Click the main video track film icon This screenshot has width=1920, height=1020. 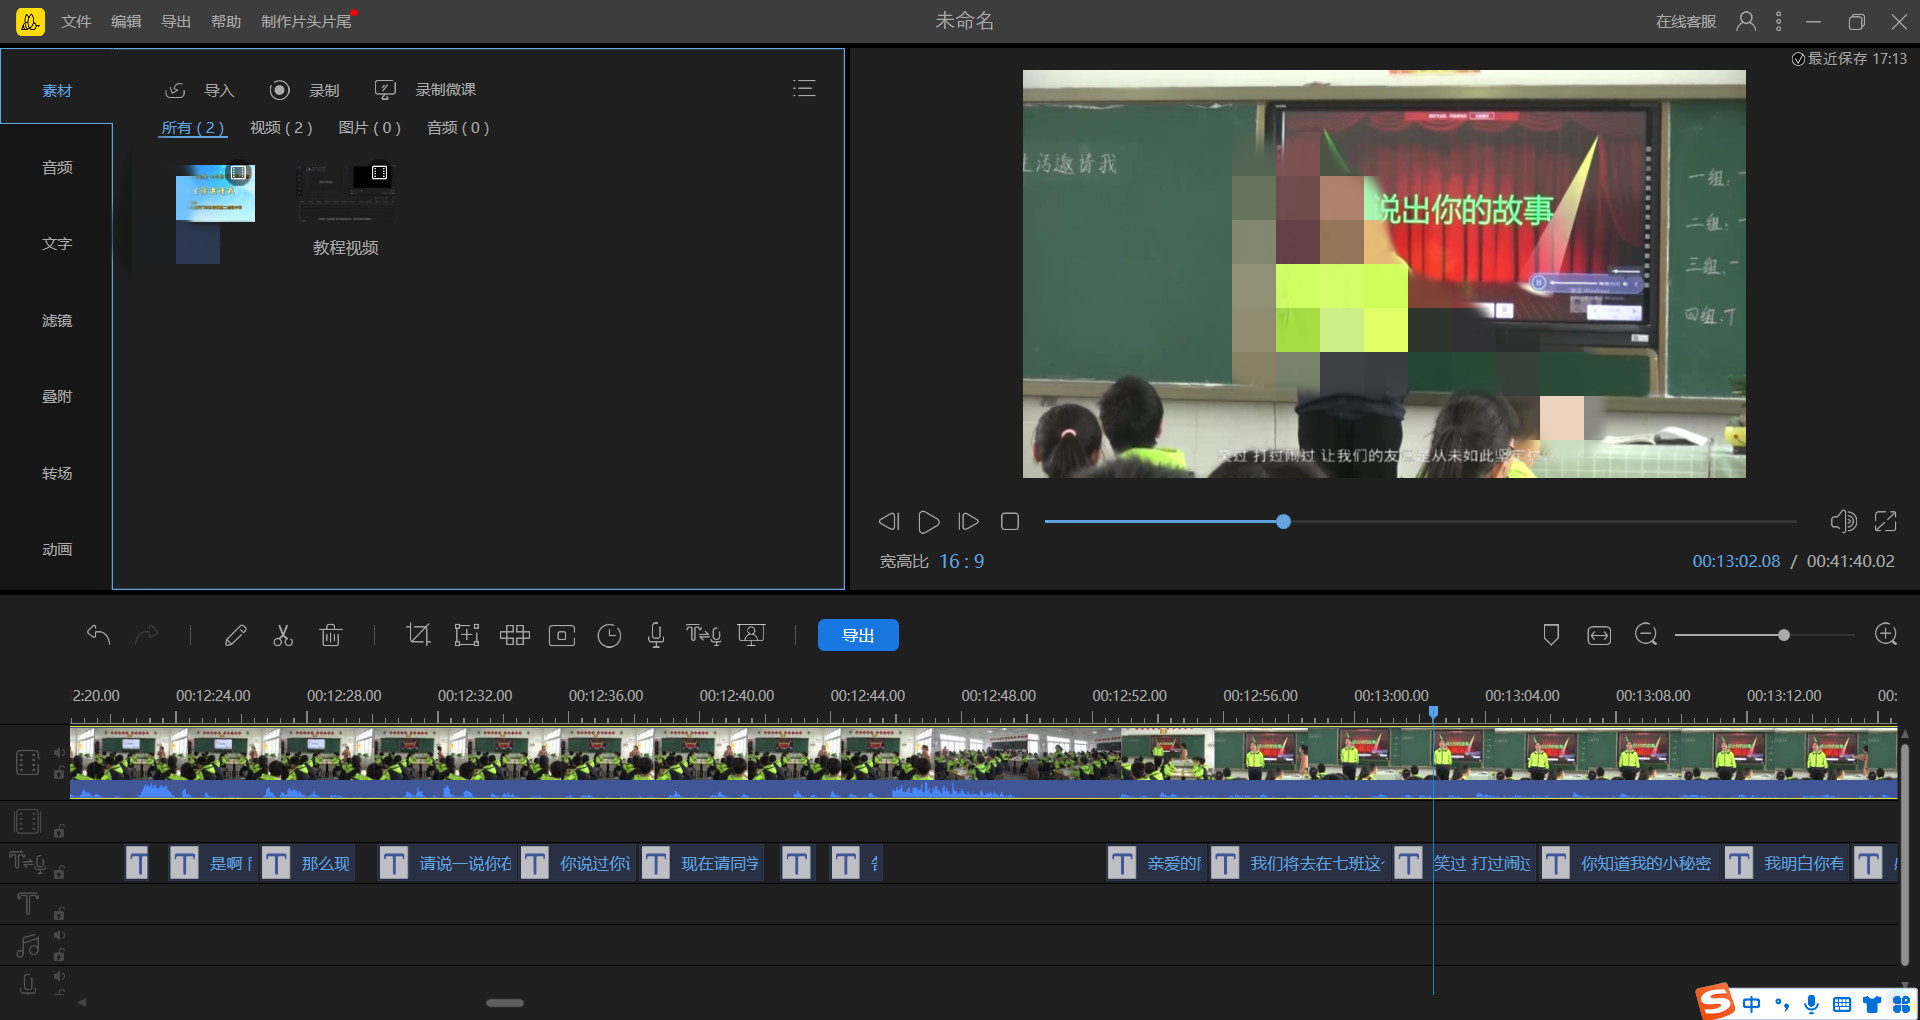[28, 763]
